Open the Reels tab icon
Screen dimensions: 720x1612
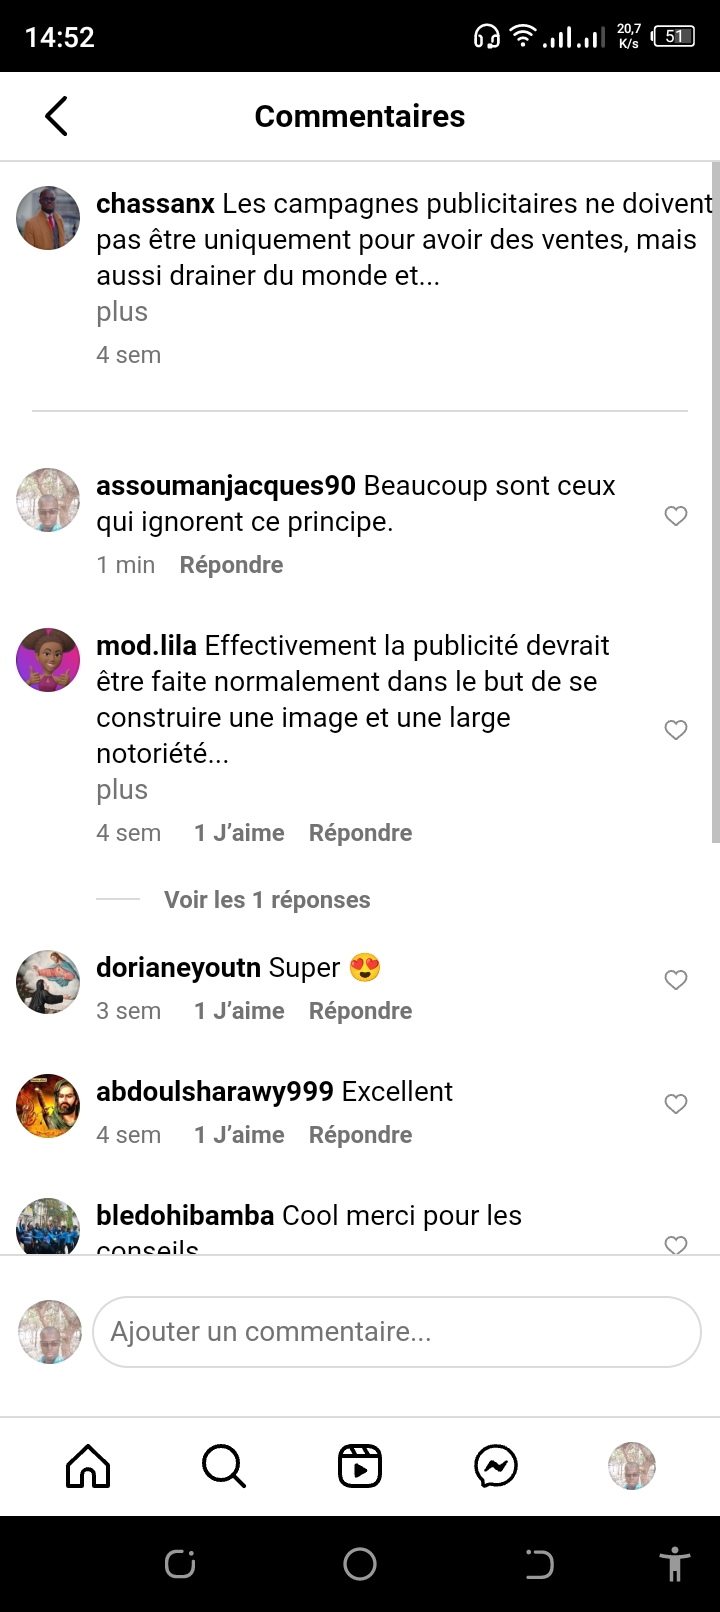[360, 1467]
